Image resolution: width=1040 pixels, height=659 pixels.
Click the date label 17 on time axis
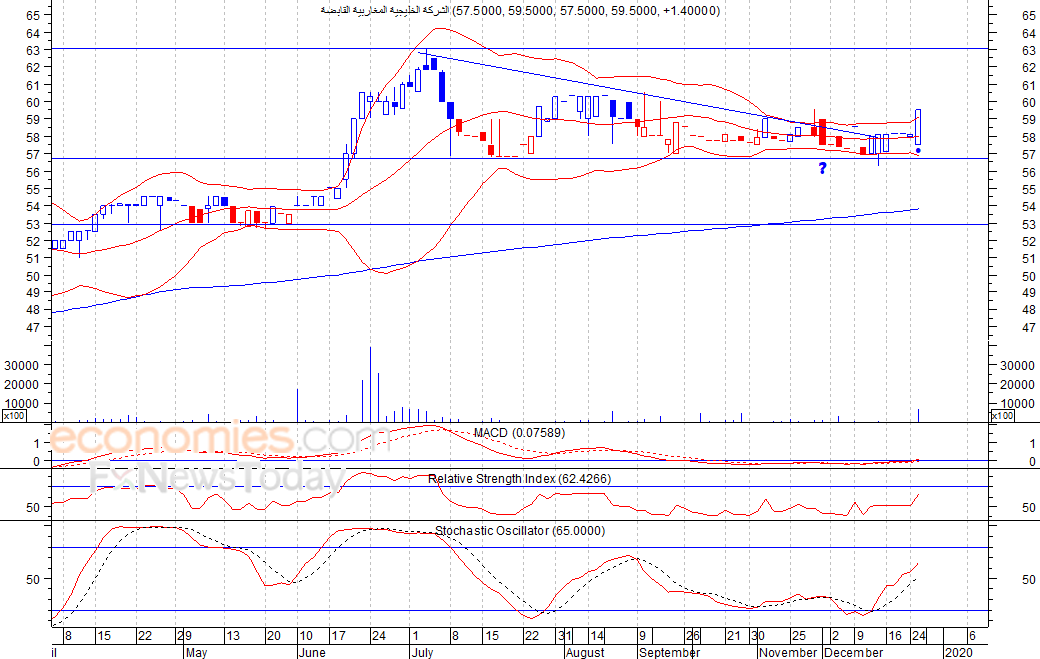(338, 636)
